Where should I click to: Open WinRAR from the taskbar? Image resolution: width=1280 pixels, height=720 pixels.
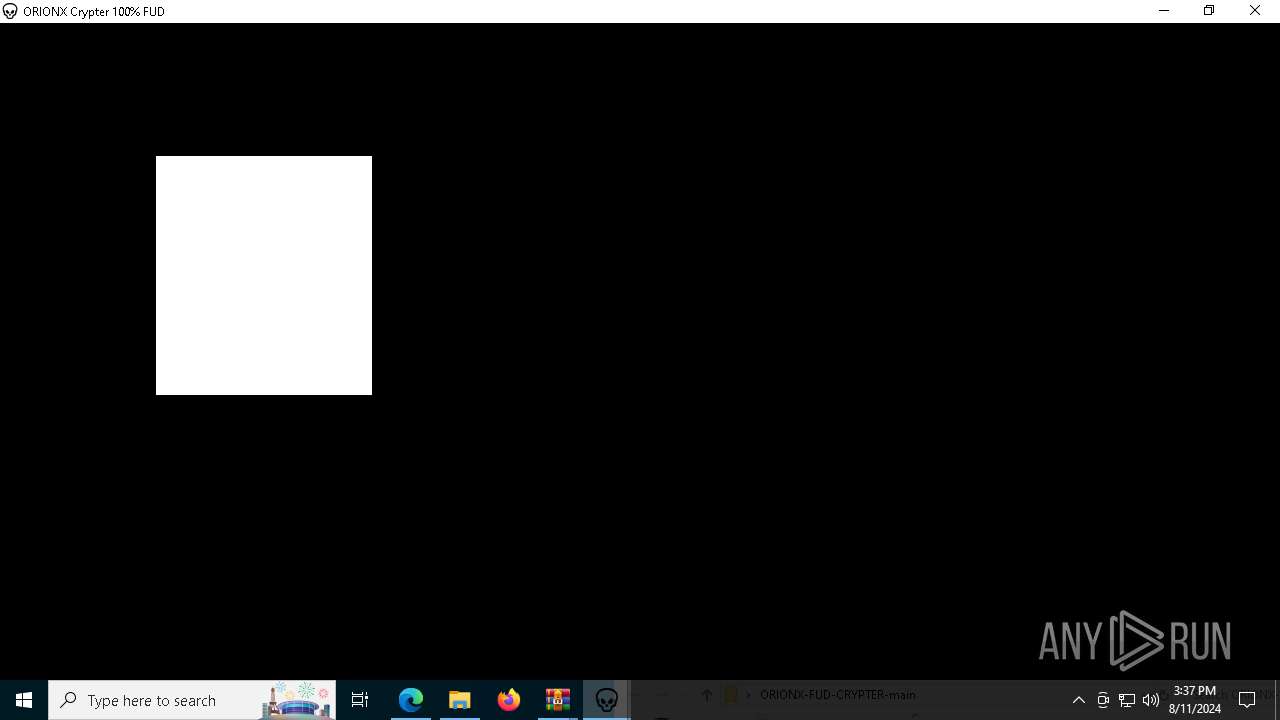[558, 700]
